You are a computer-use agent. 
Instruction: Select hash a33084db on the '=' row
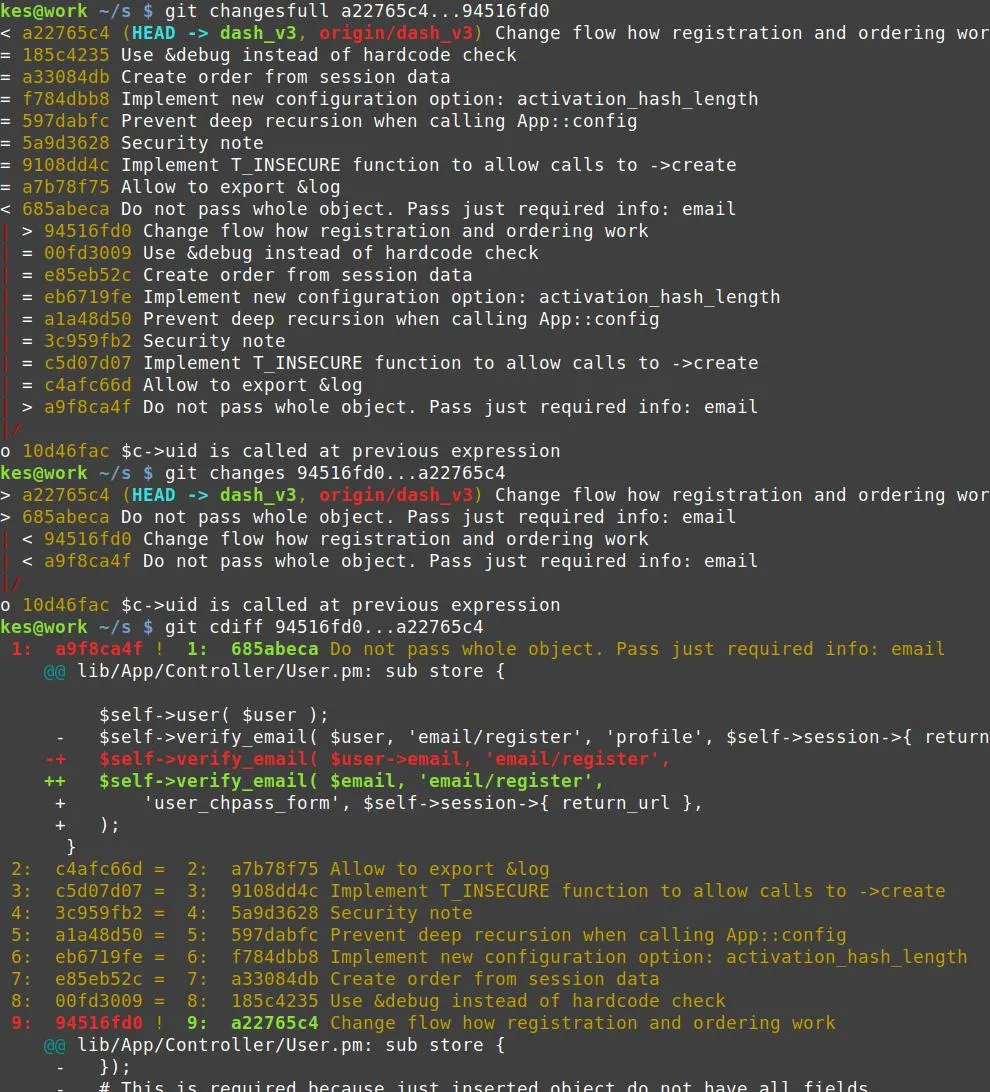(x=65, y=77)
